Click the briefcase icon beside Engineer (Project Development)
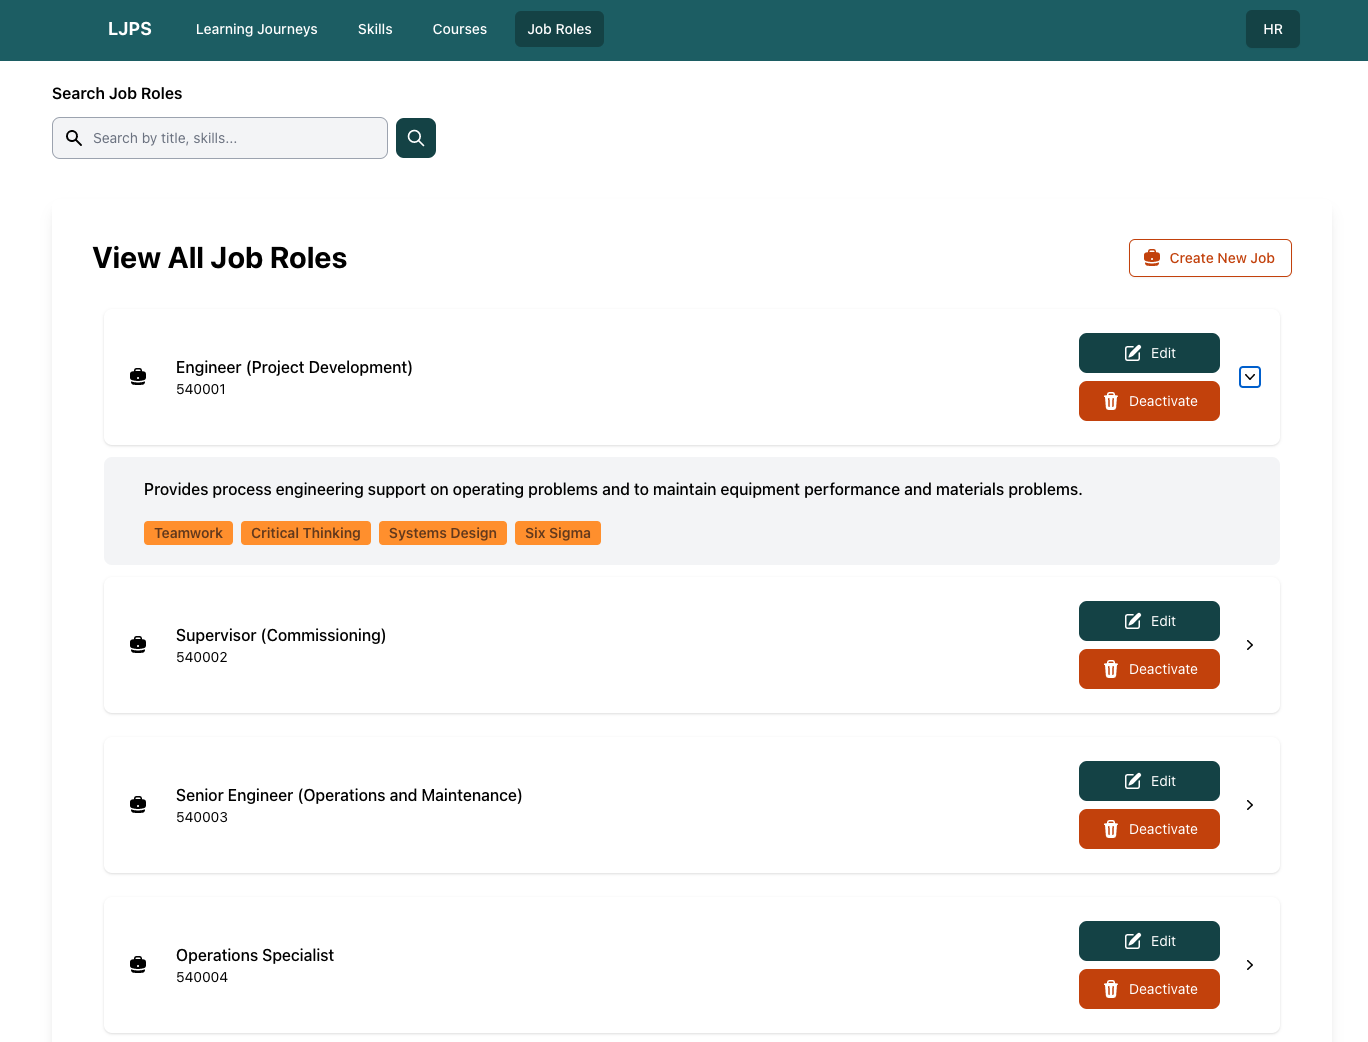1368x1042 pixels. coord(138,377)
